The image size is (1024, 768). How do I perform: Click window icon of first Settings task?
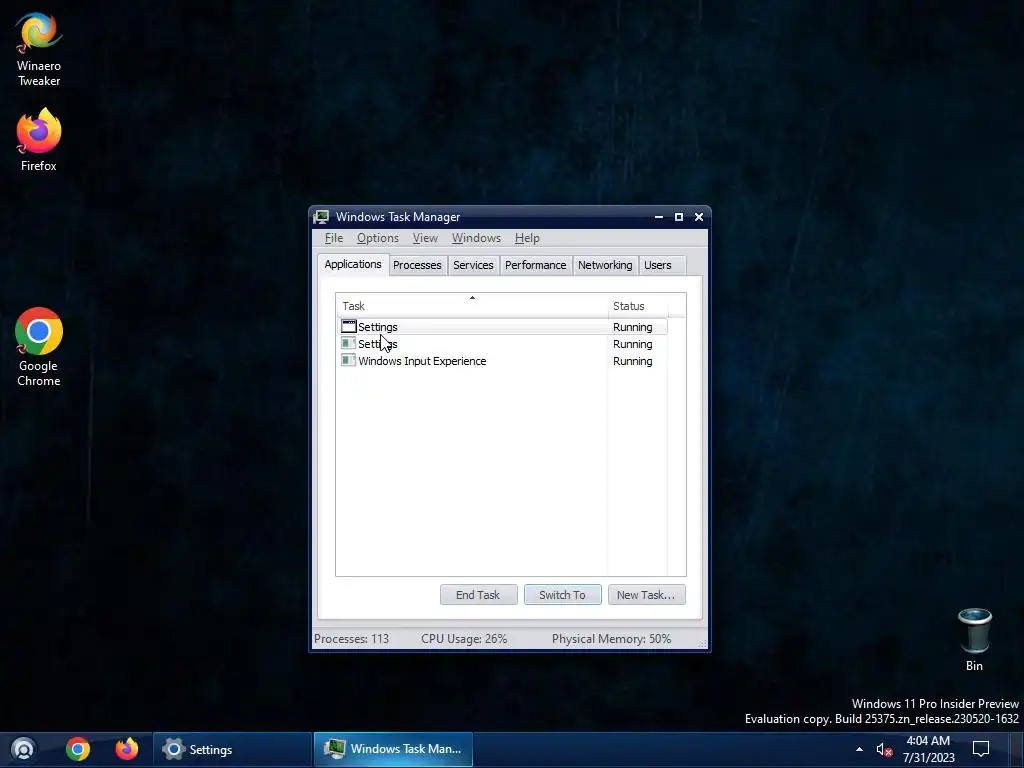click(349, 326)
